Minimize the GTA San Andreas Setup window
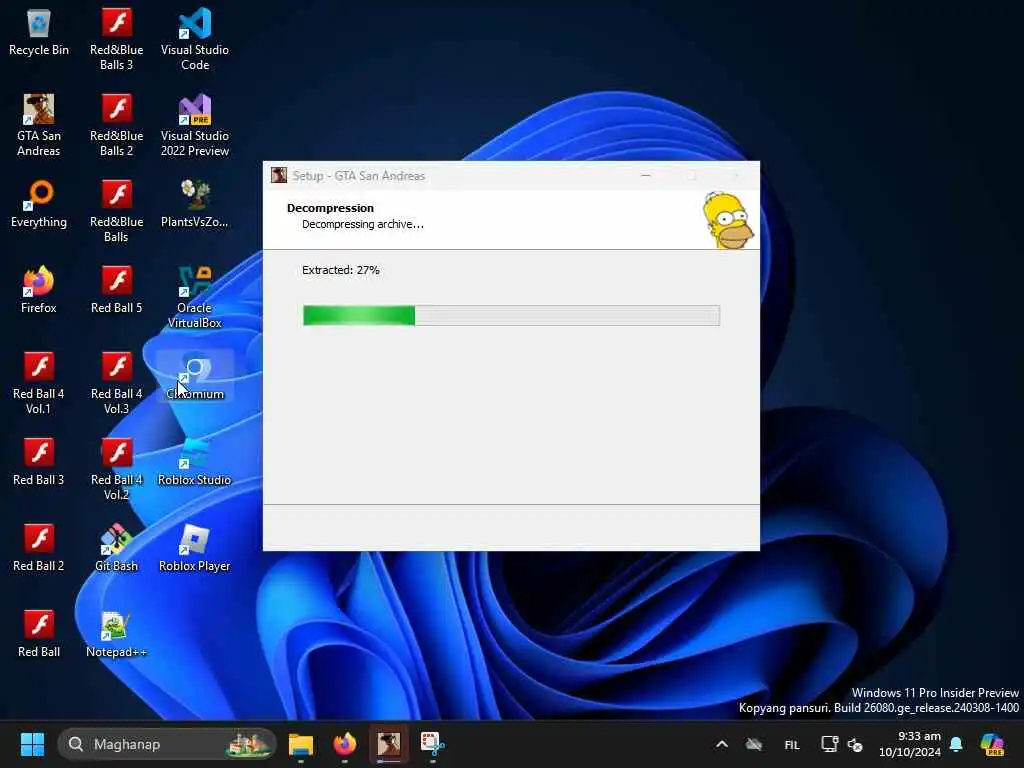Viewport: 1024px width, 768px height. [646, 176]
